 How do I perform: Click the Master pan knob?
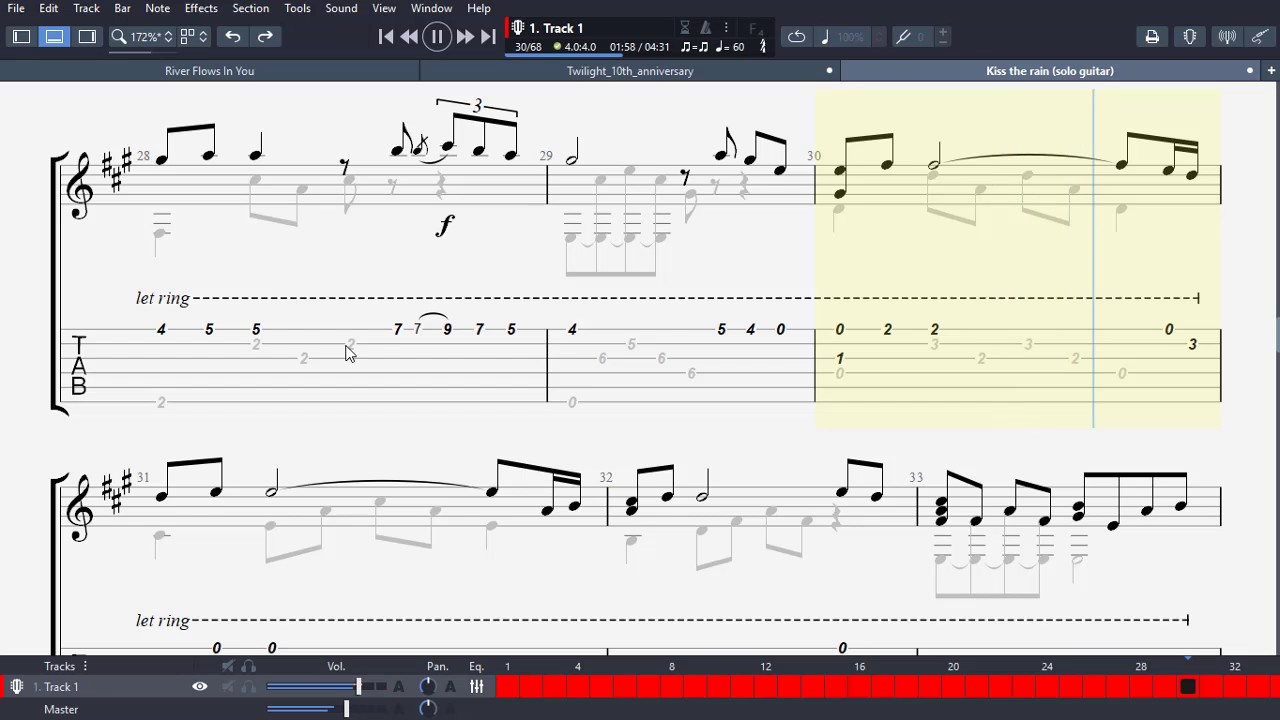428,709
